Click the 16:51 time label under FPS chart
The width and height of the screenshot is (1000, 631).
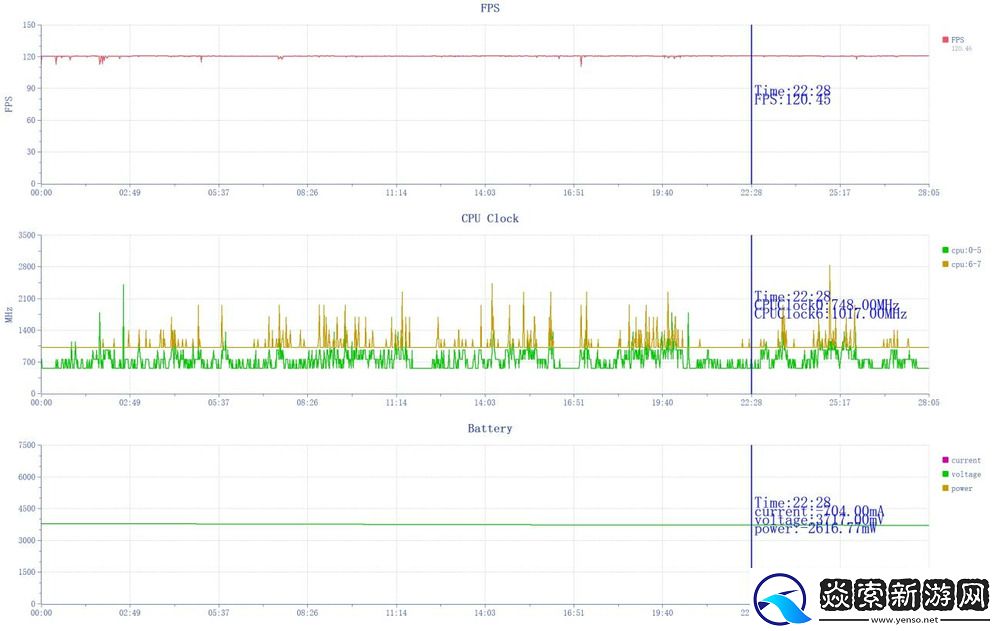coord(573,193)
